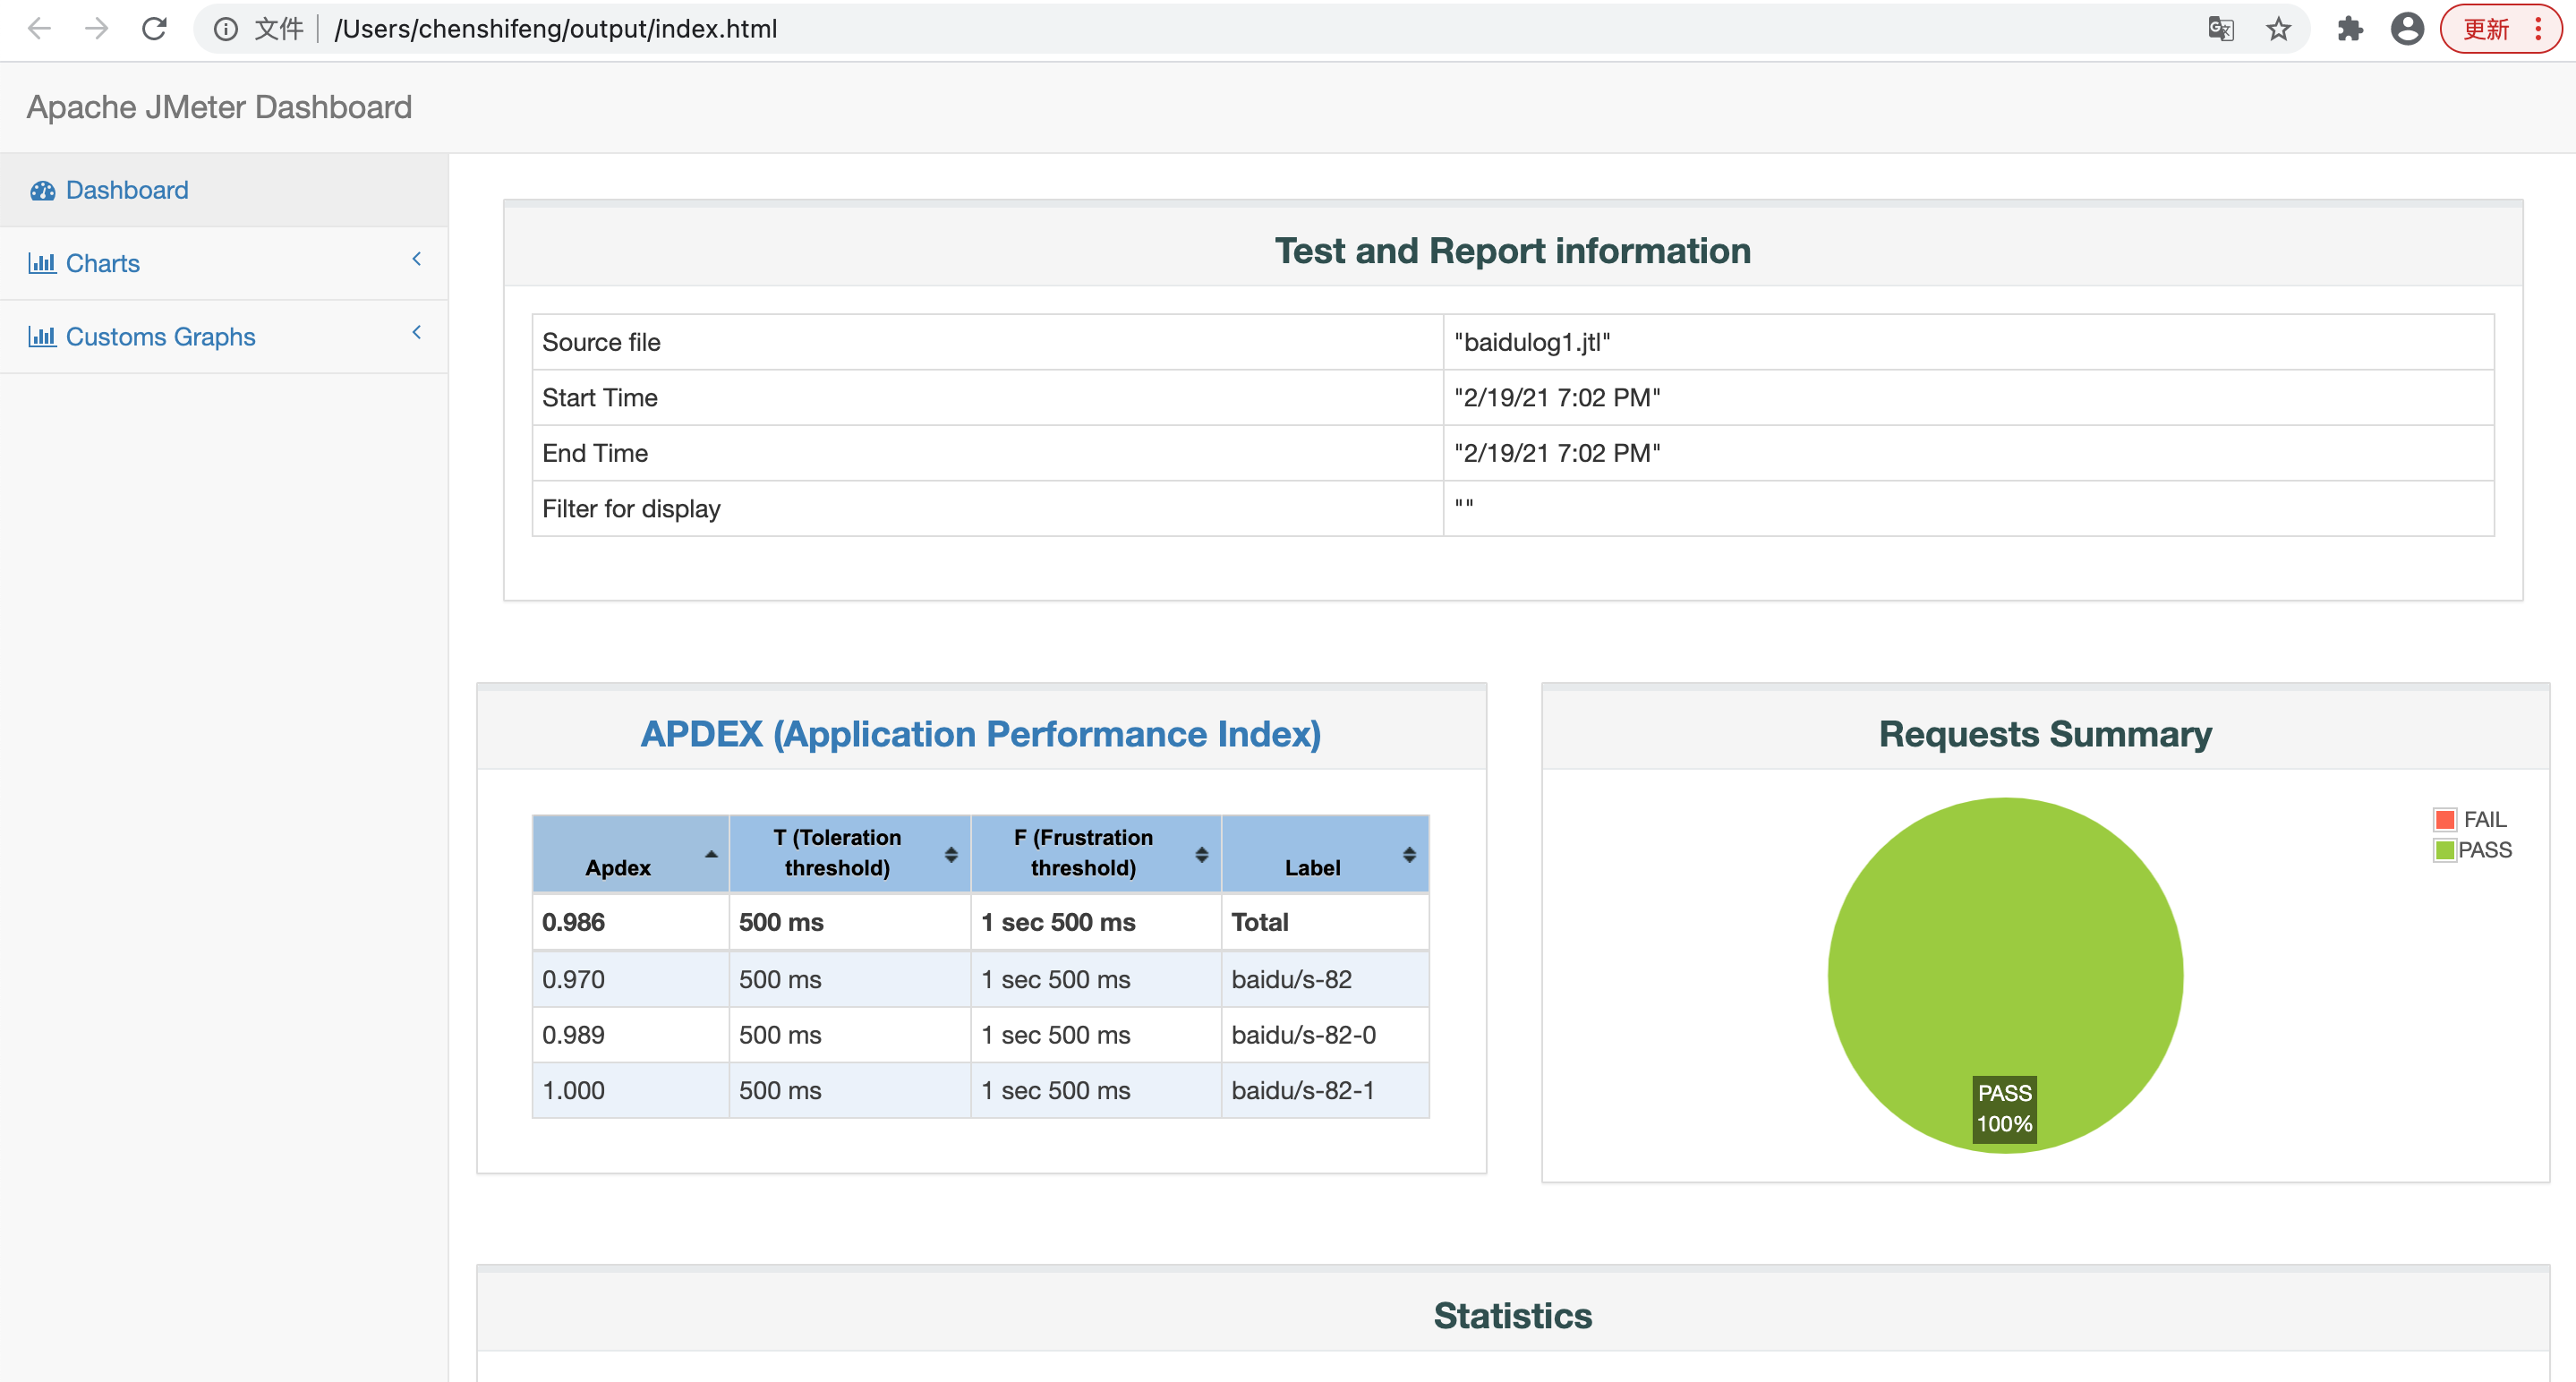
Task: Click the baidu/s-82-1 label cell
Action: click(1325, 1090)
